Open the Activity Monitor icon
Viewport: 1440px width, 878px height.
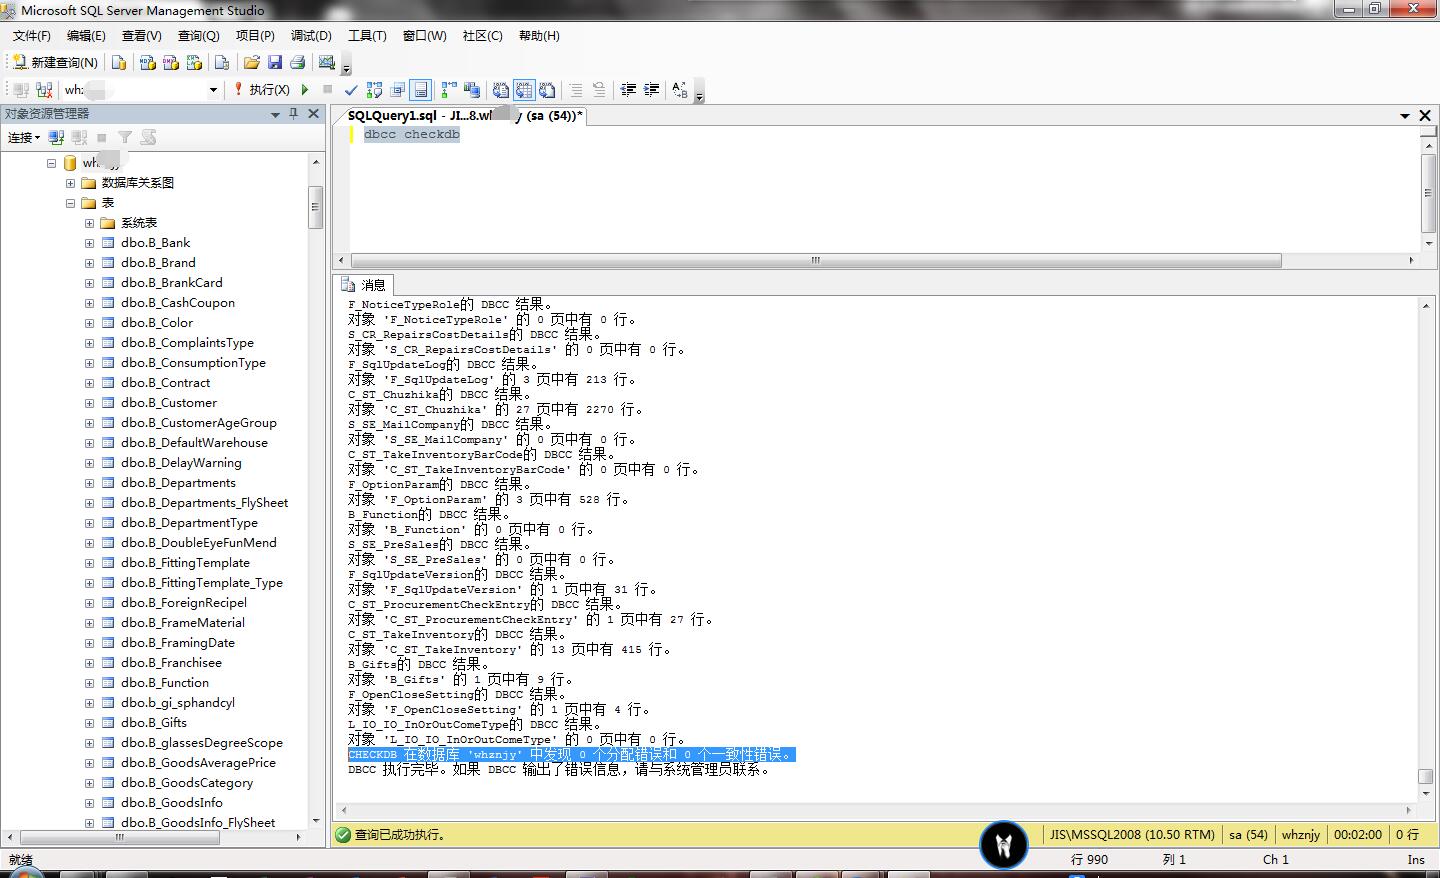(326, 62)
